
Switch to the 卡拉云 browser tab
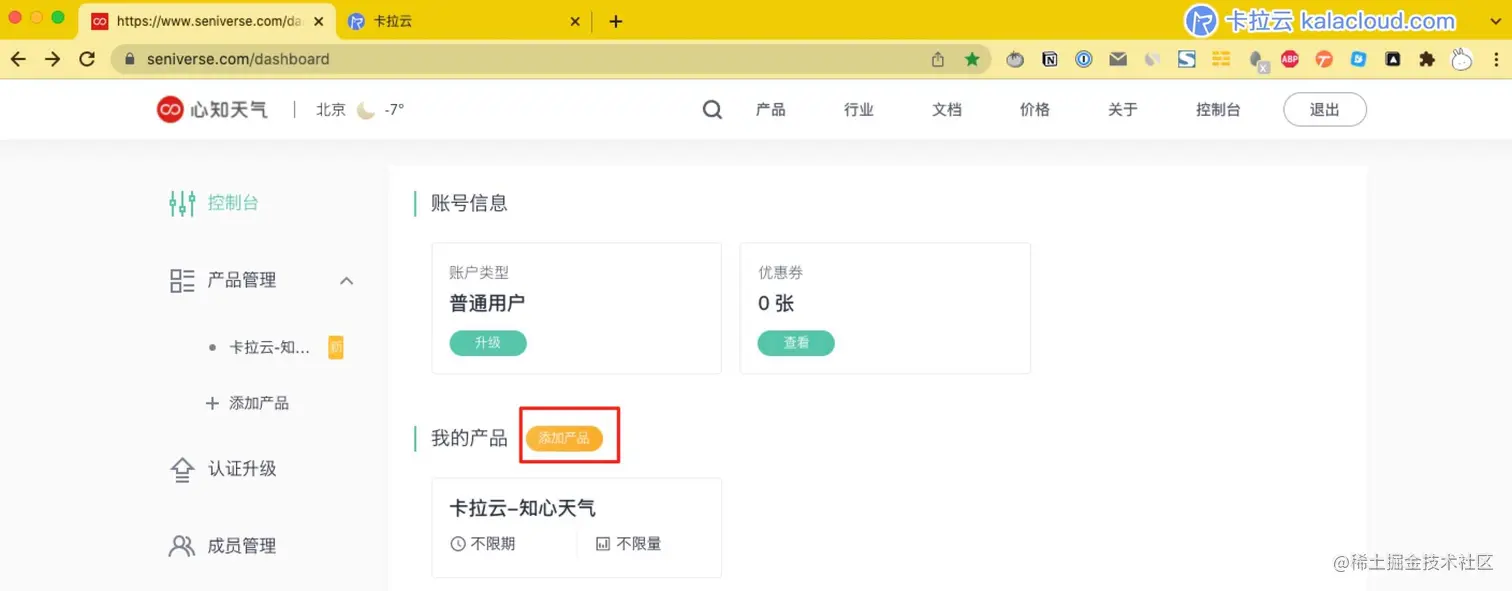(465, 21)
